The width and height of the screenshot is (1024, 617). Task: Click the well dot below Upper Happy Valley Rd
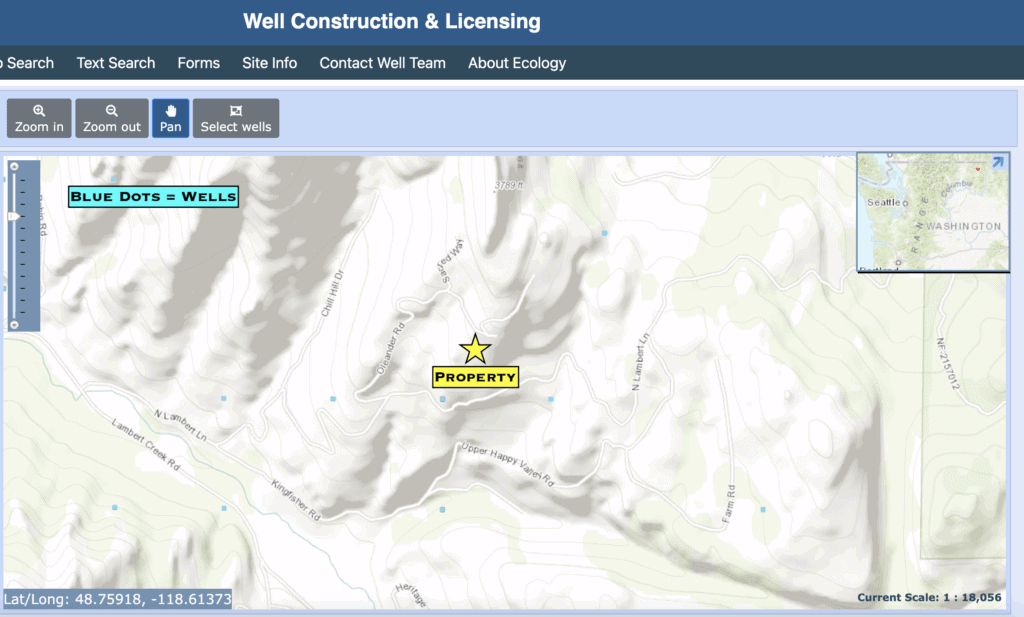tap(442, 509)
